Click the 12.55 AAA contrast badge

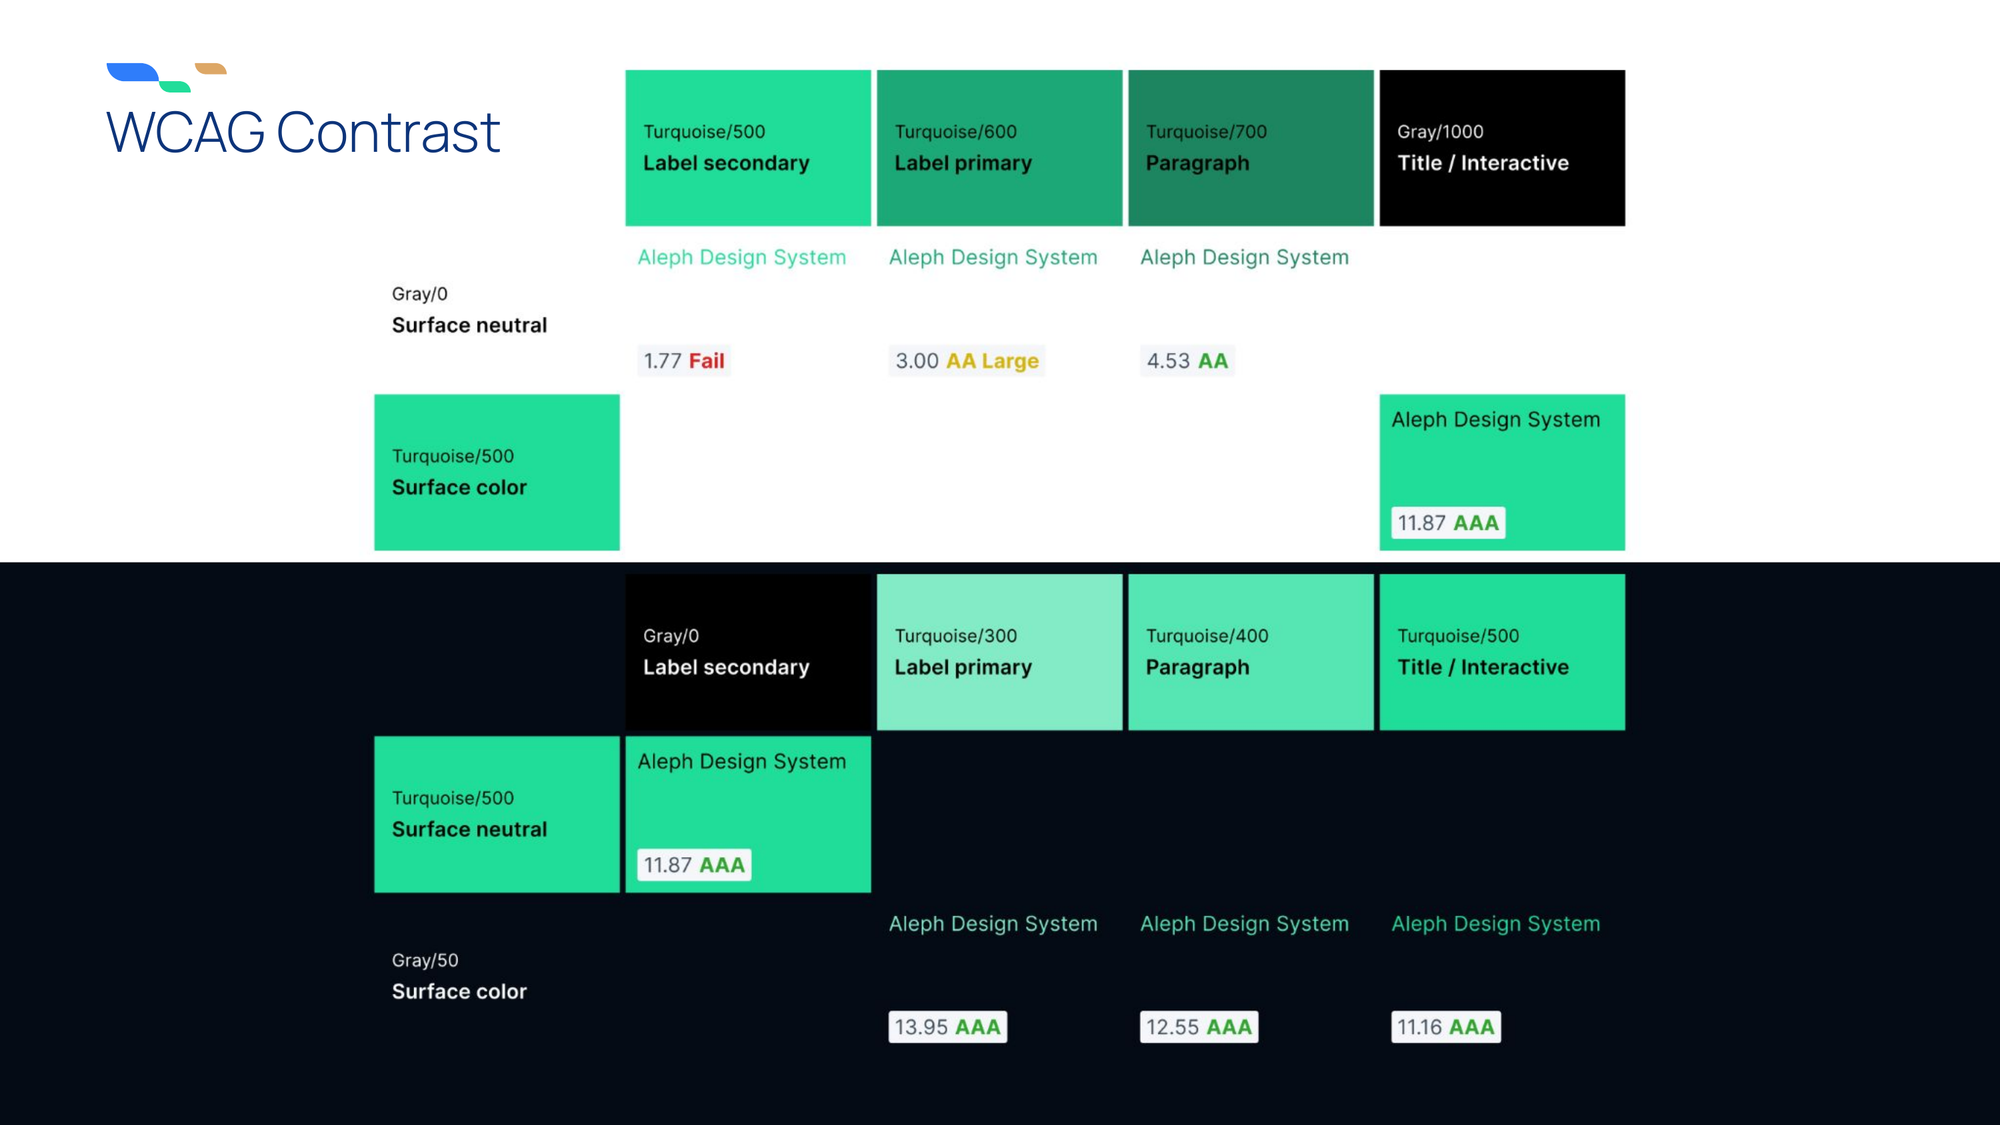pyautogui.click(x=1198, y=1027)
